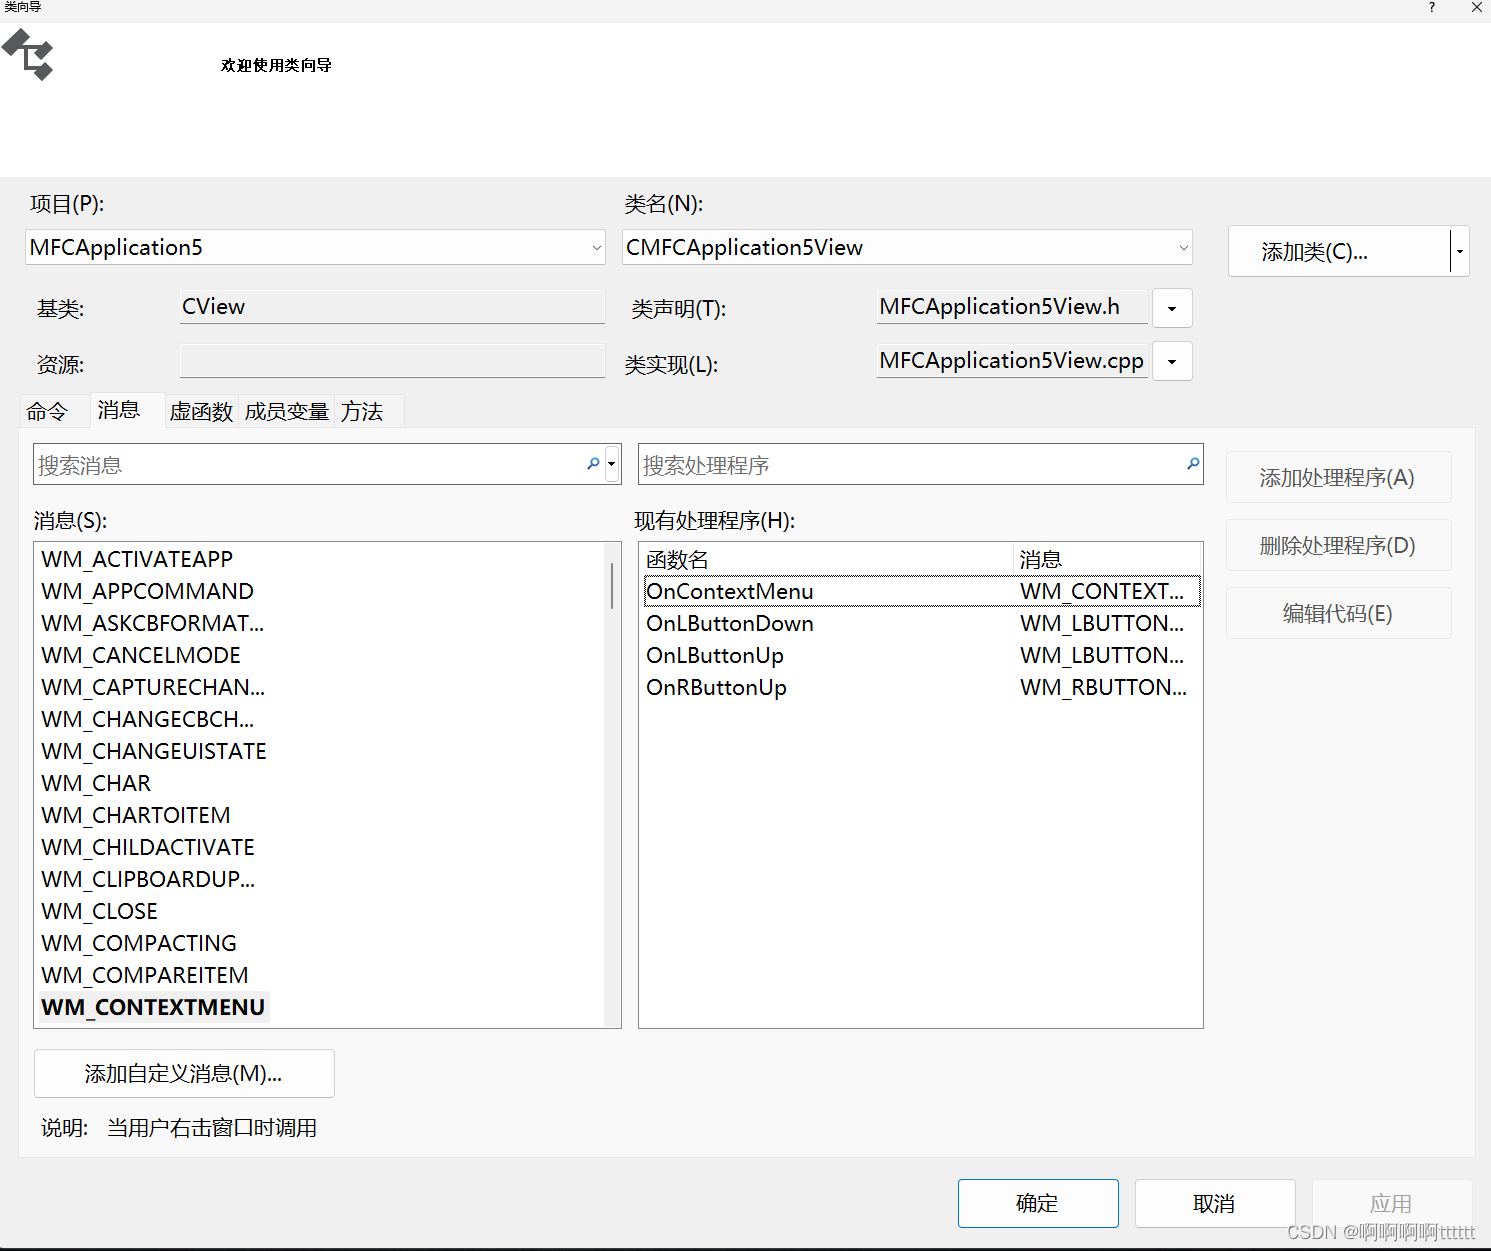Confirm with the 确定 button
The height and width of the screenshot is (1251, 1491).
(1038, 1203)
